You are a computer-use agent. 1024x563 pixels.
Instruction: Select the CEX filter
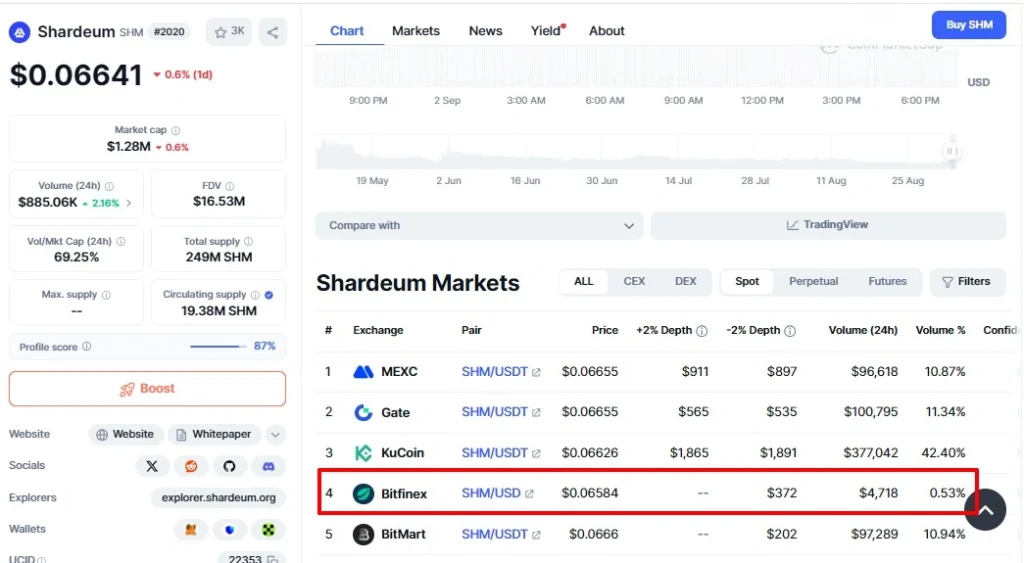point(634,282)
